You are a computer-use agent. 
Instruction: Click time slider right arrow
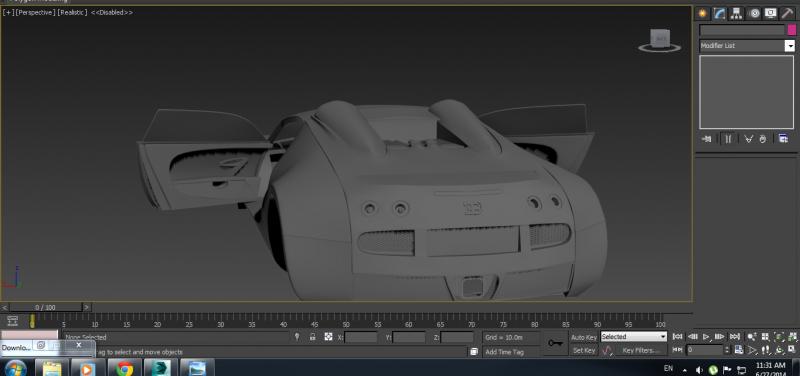pyautogui.click(x=87, y=307)
